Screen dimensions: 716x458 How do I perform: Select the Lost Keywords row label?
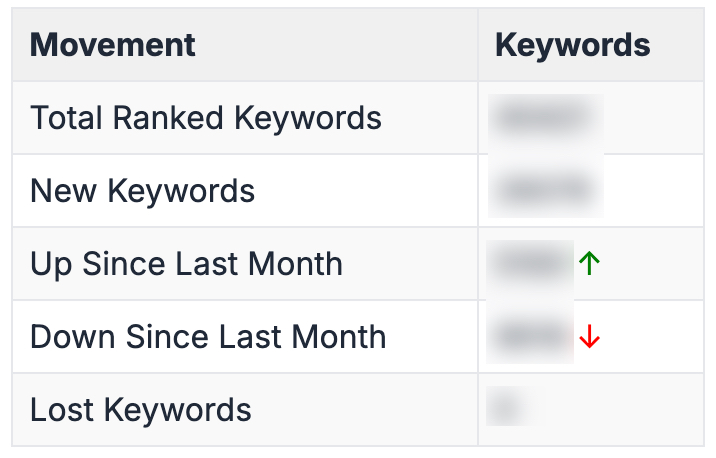pyautogui.click(x=141, y=410)
